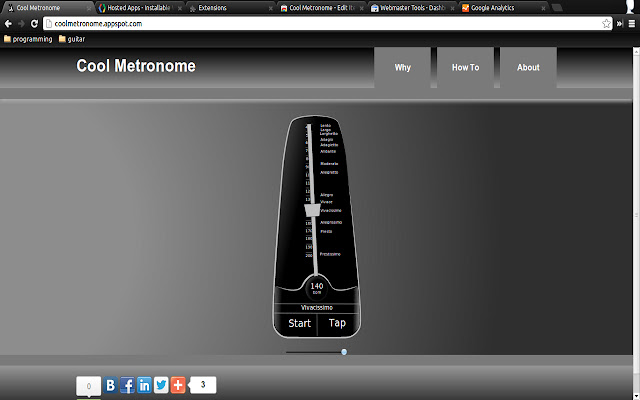
Task: Open the Chrome menu
Action: (x=631, y=24)
